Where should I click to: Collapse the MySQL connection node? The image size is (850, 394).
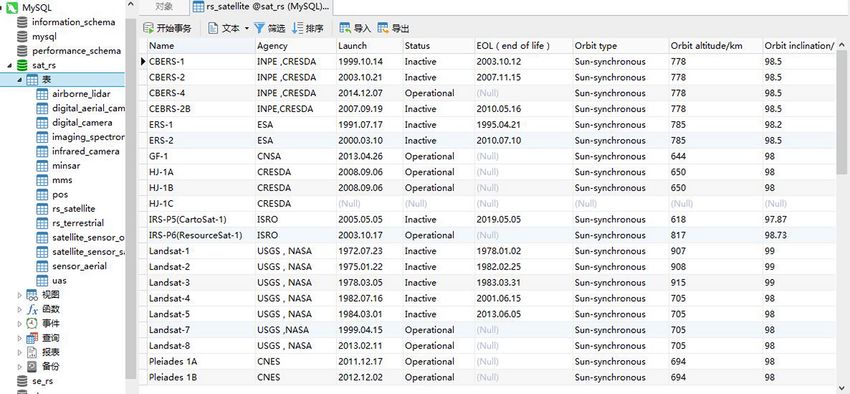click(2, 8)
